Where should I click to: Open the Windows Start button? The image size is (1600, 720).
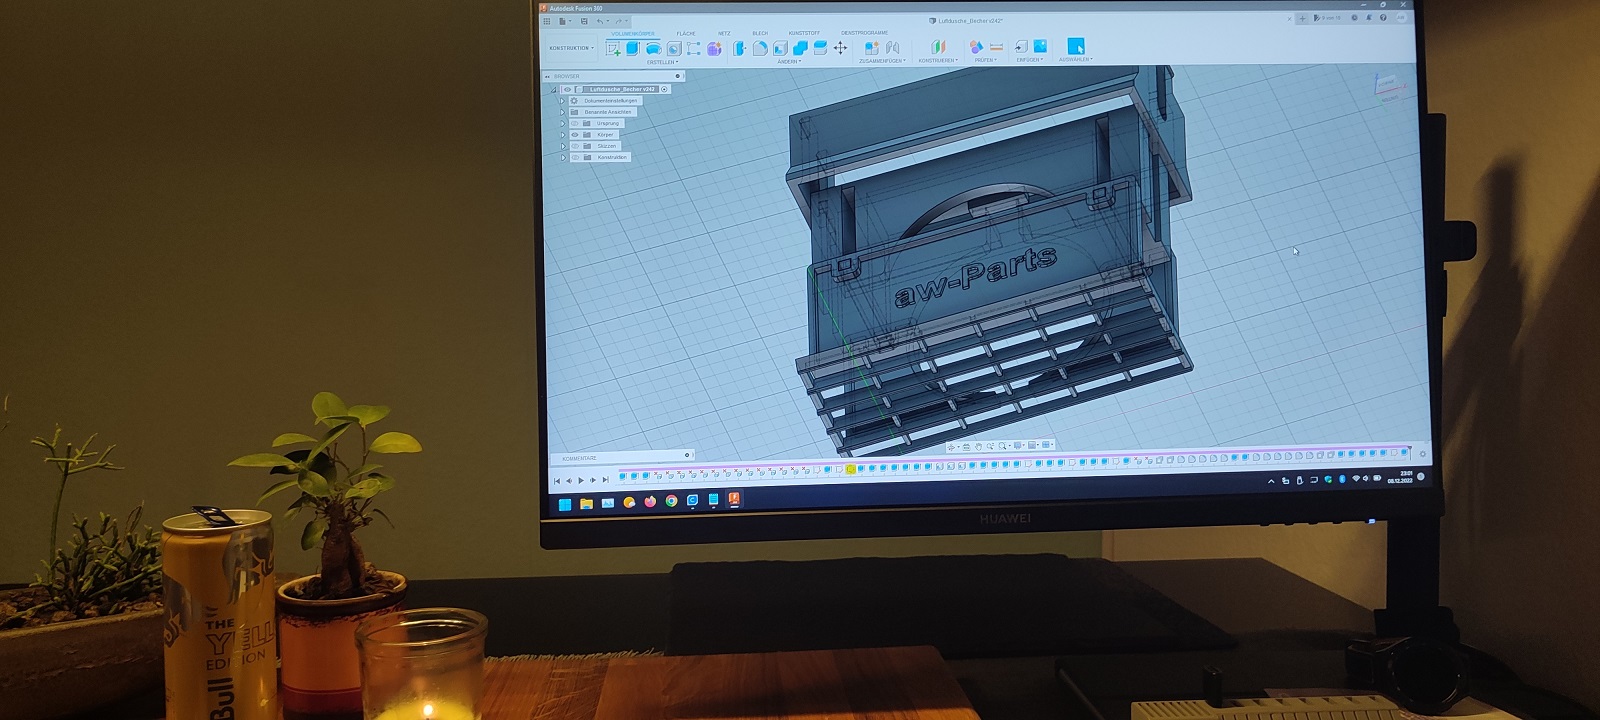(x=565, y=504)
